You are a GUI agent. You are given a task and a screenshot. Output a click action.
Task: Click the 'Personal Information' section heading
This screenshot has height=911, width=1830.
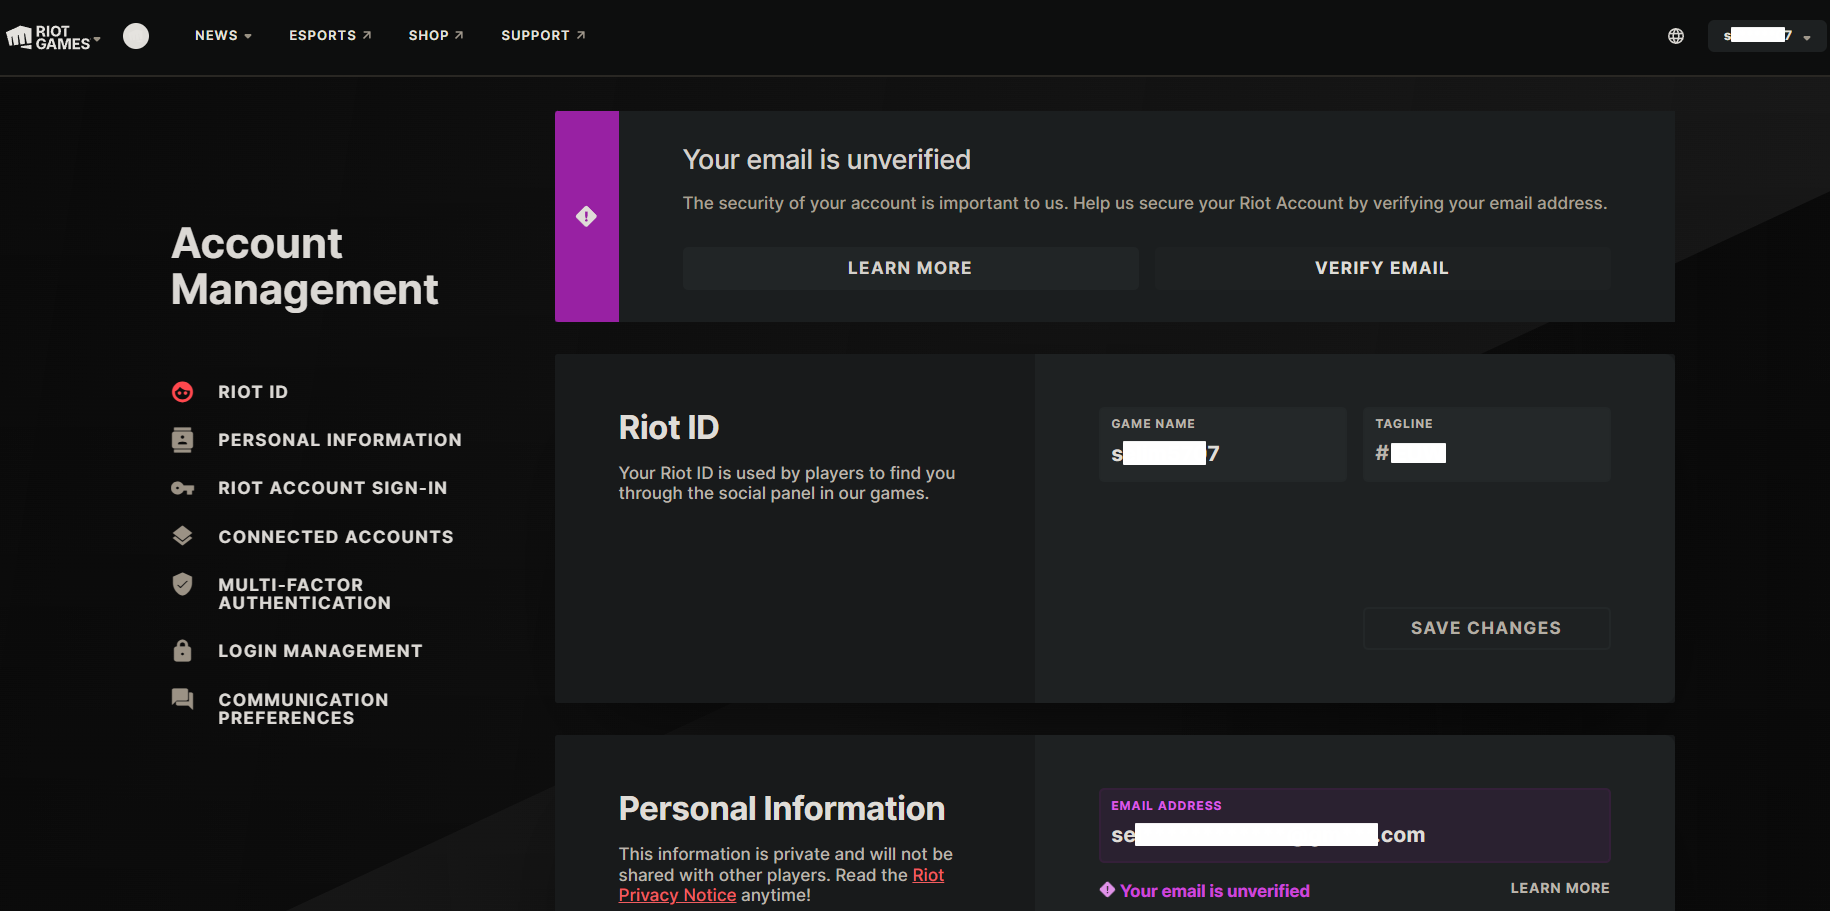[782, 808]
